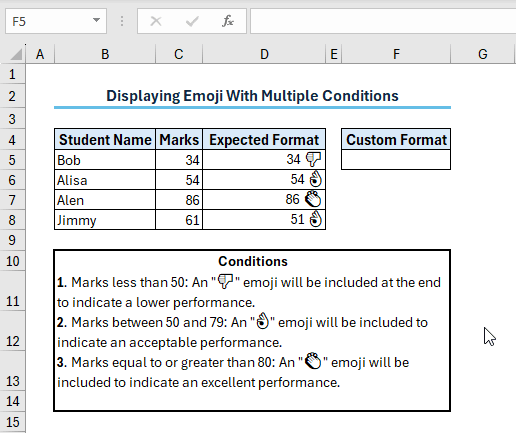Select row 7 header
The image size is (516, 433).
point(12,200)
